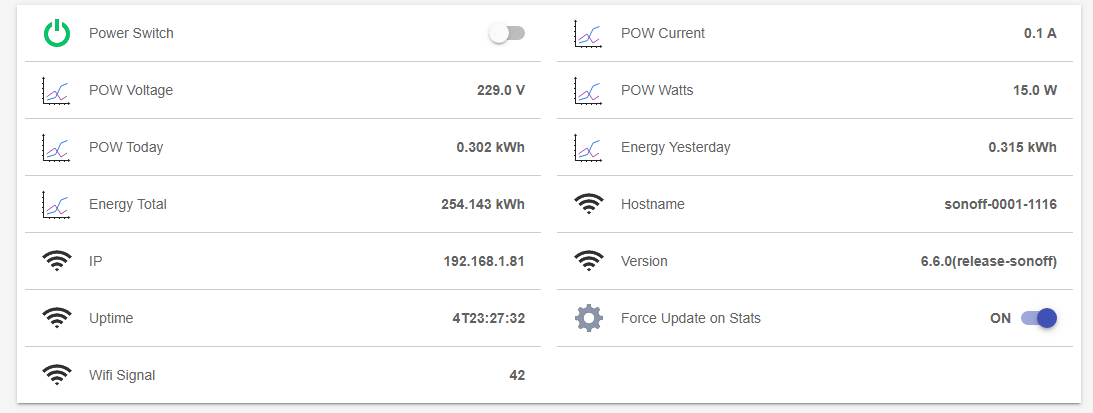The image size is (1093, 413).
Task: Disable the Force Update on Stats toggle
Action: (1039, 318)
